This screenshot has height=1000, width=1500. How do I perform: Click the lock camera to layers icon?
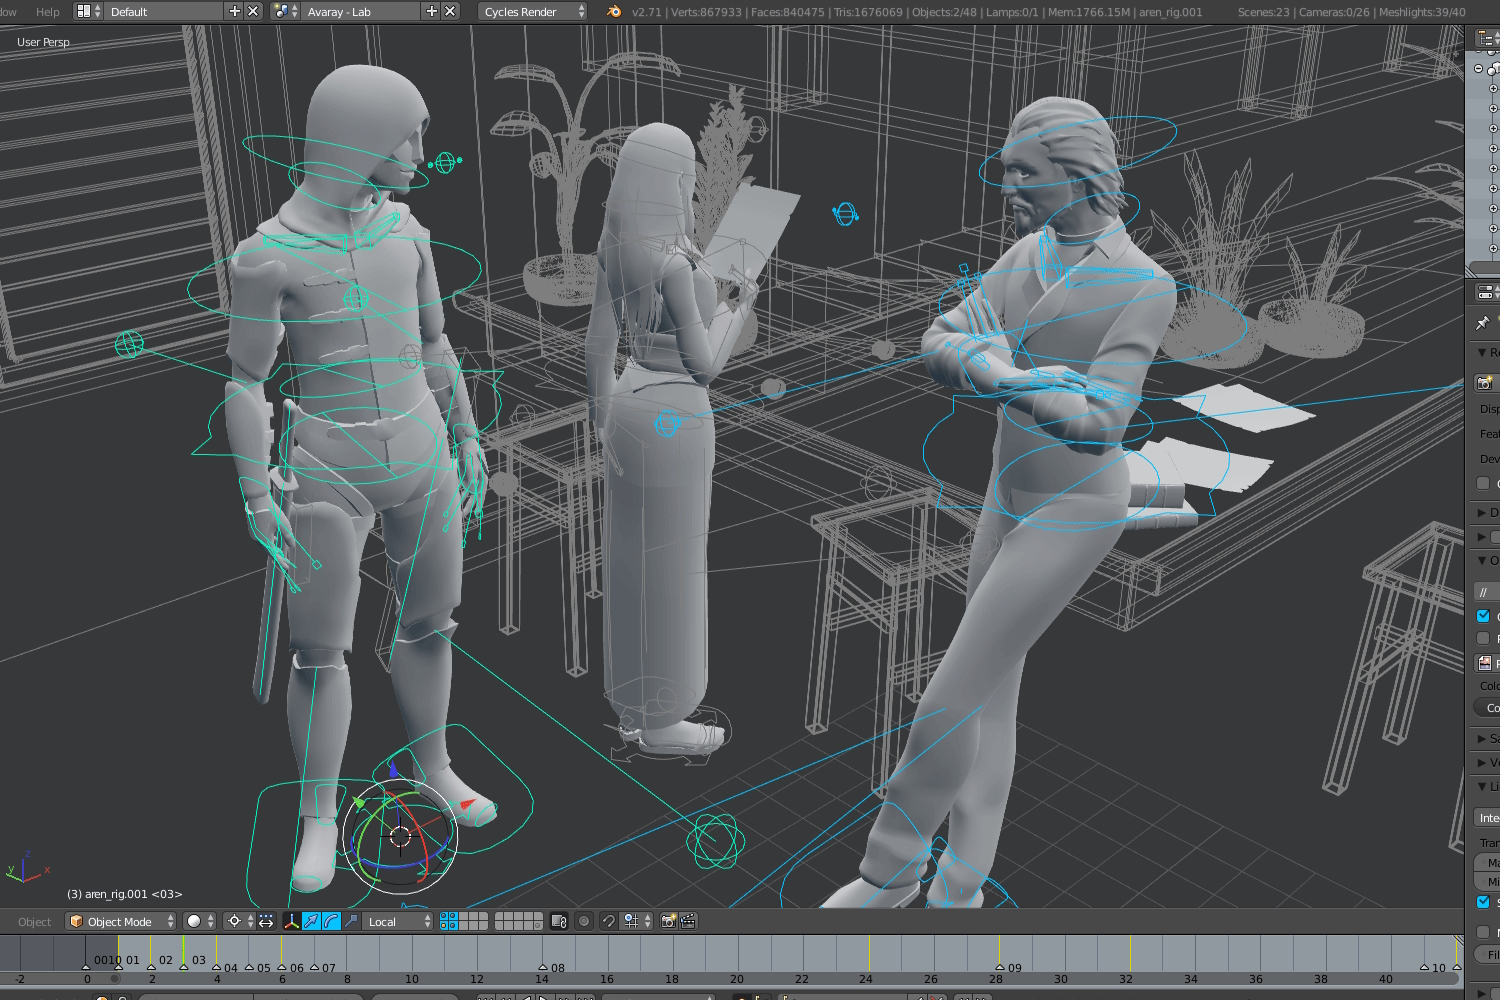click(559, 921)
